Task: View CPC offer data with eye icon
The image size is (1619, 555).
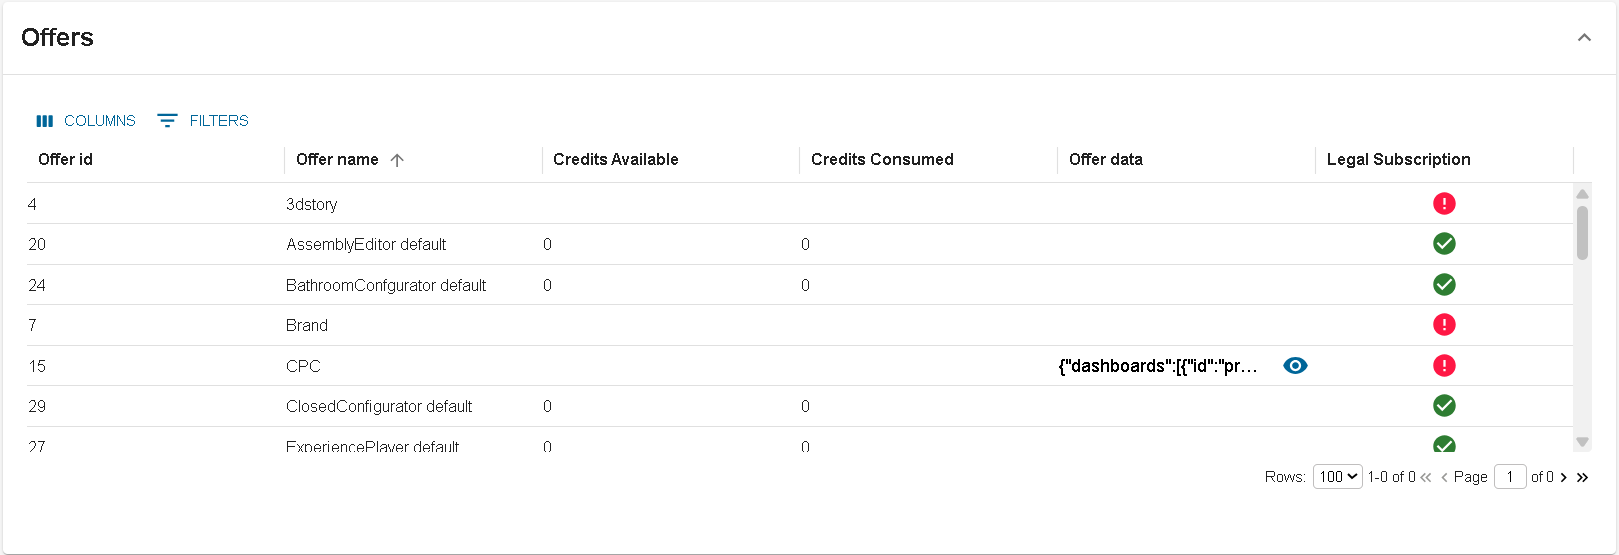Action: 1295,366
